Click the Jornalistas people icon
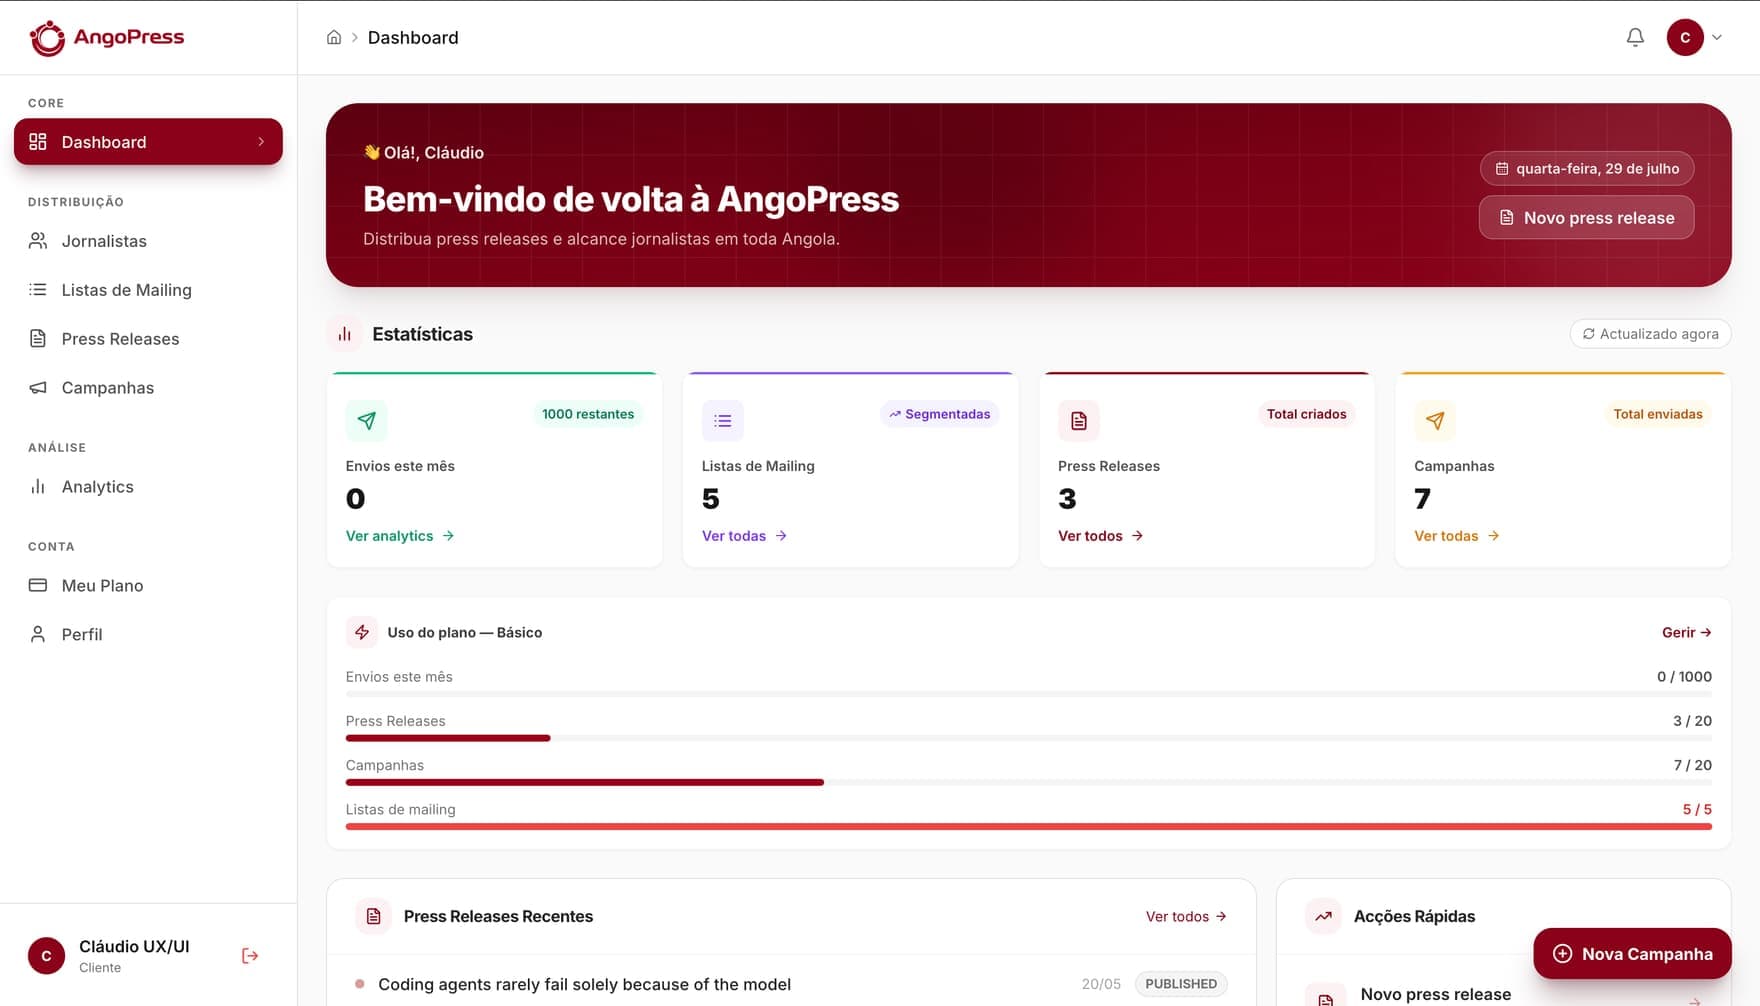 (38, 240)
